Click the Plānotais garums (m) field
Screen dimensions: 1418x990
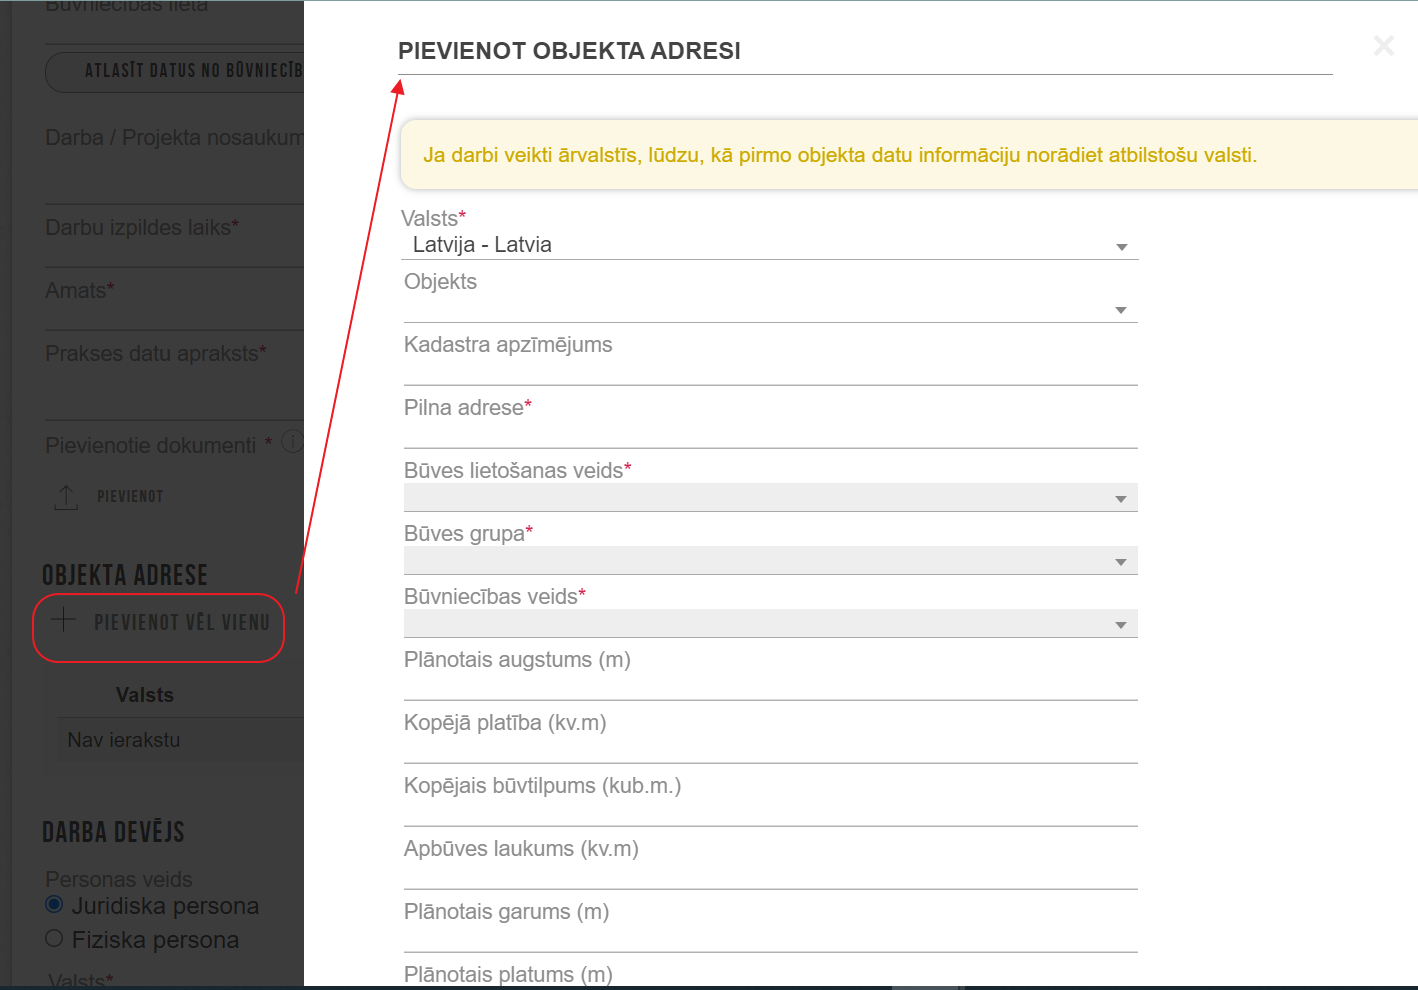click(770, 938)
